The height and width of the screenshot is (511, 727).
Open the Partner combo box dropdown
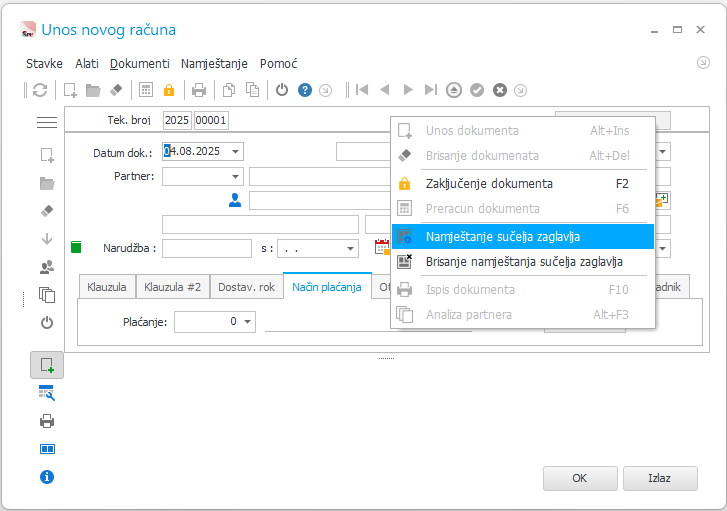pos(236,177)
